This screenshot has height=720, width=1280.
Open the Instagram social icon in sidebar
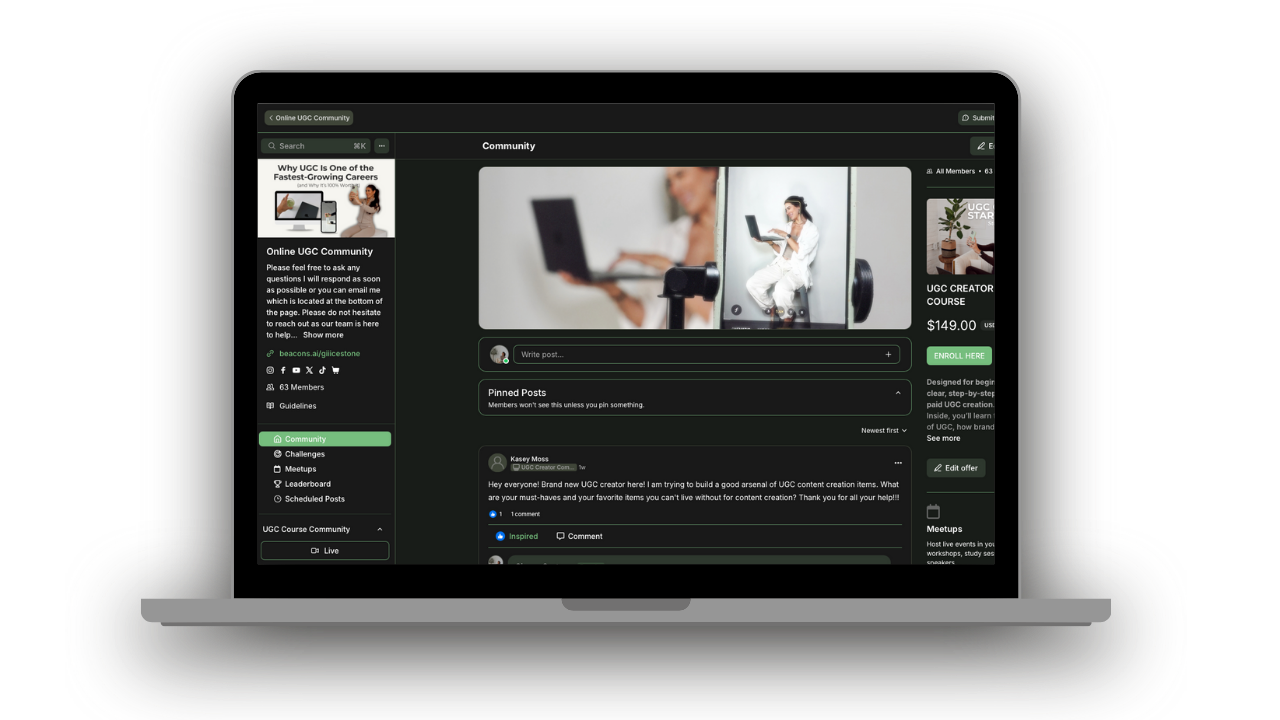(x=270, y=370)
